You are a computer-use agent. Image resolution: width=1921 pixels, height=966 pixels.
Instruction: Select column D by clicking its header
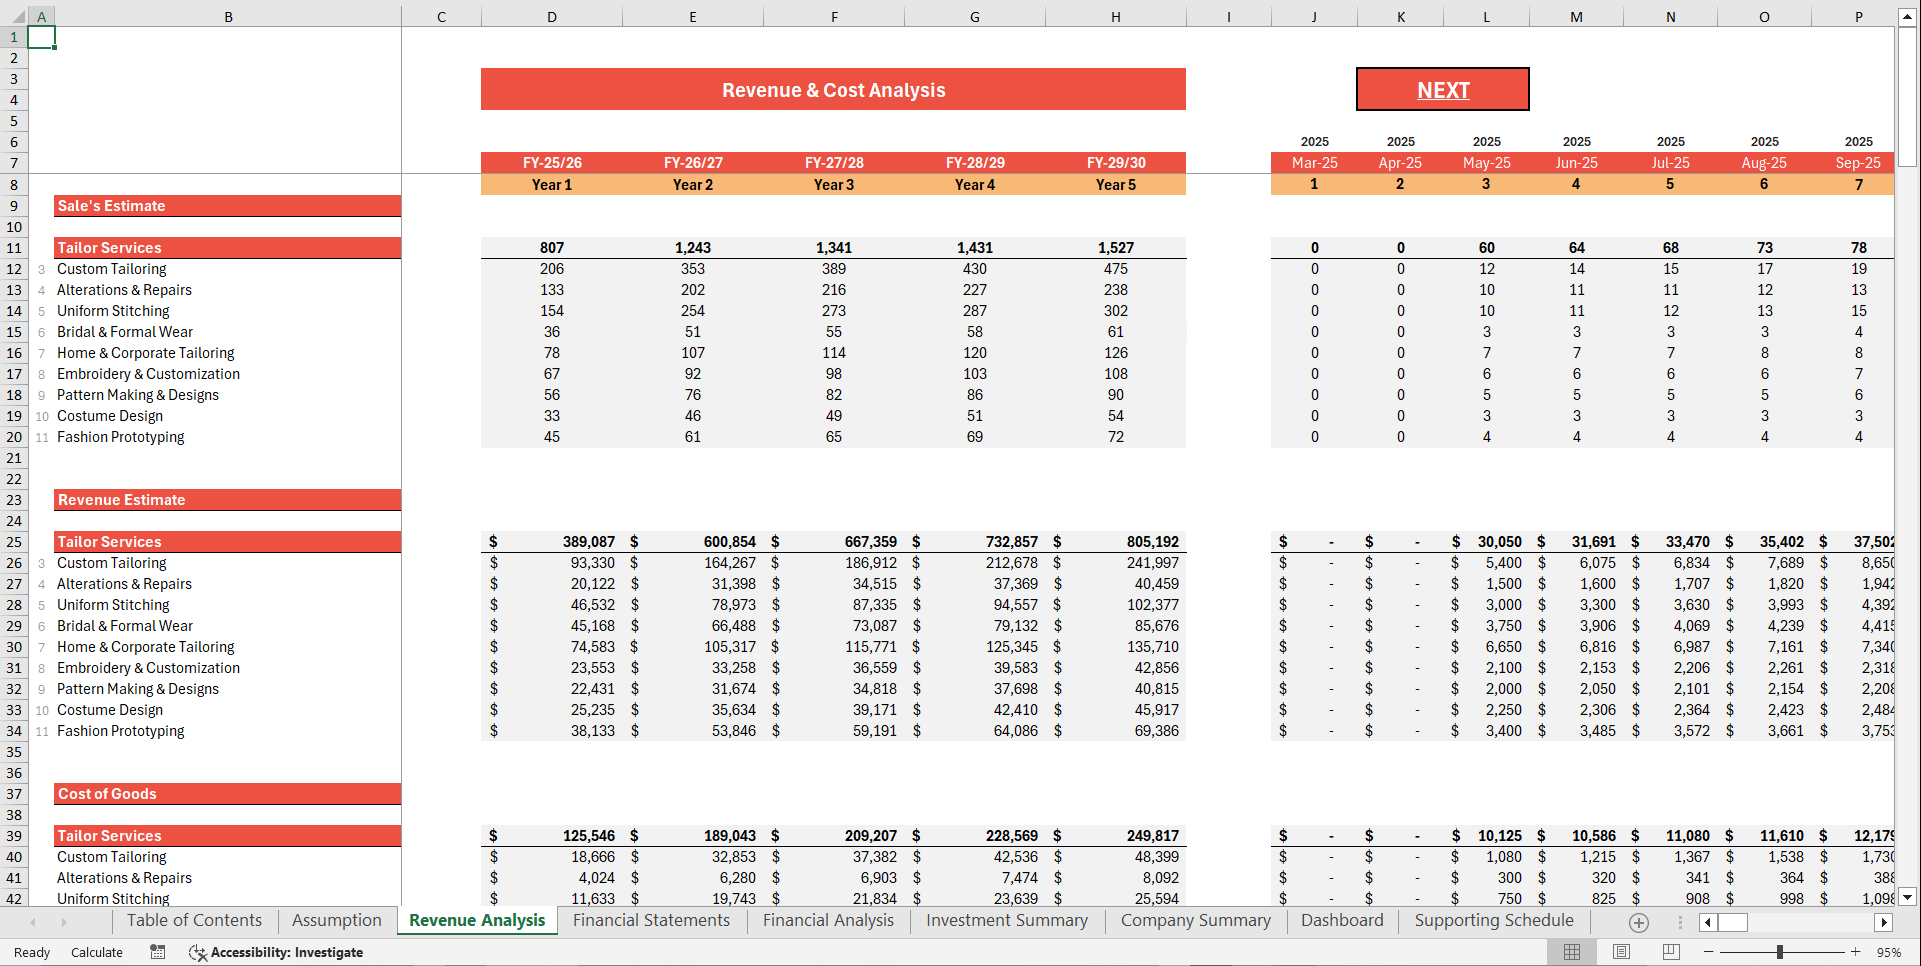click(x=551, y=16)
